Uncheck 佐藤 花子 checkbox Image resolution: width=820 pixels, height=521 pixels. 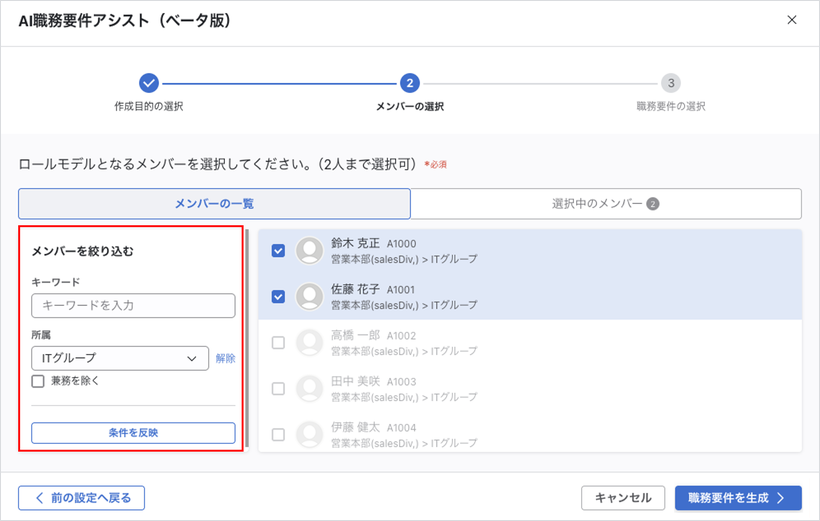278,297
